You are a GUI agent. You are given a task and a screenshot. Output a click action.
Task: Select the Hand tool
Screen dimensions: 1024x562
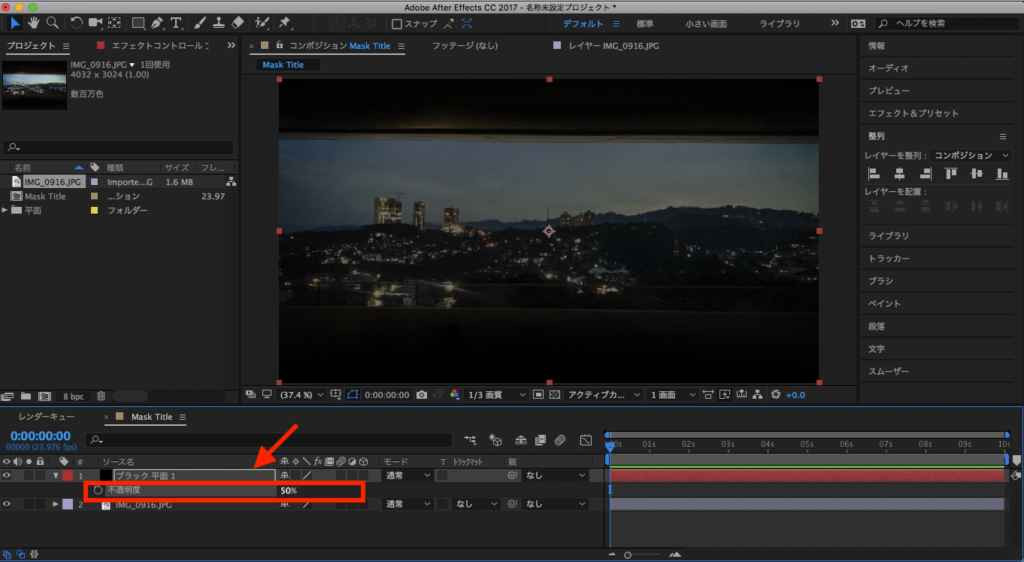(x=34, y=23)
